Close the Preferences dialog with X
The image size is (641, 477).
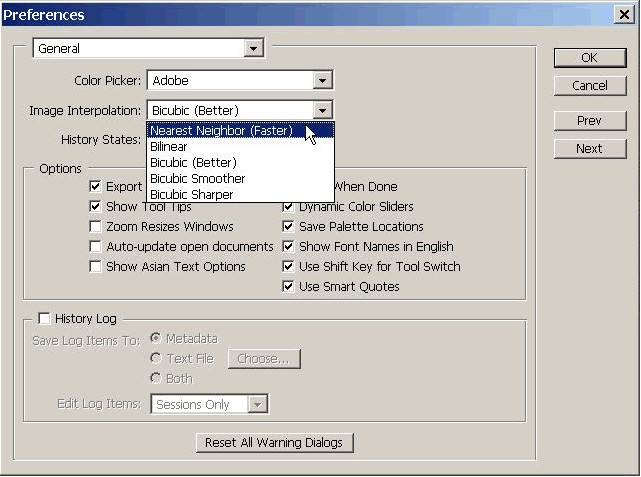click(624, 15)
